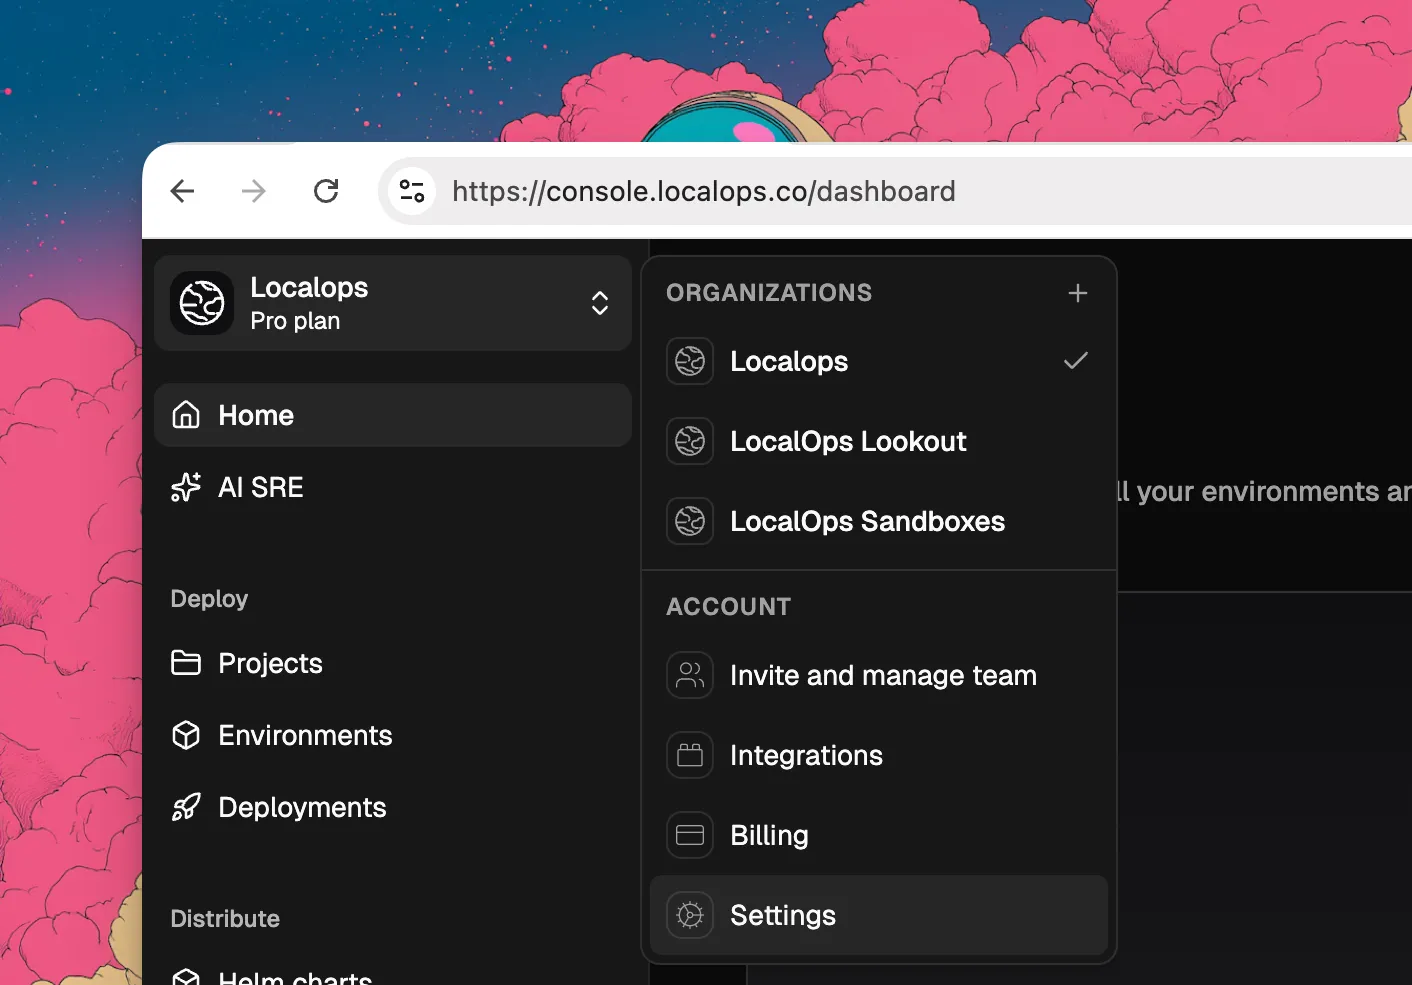
Task: Switch to LocalOps Sandboxes organization
Action: click(879, 521)
